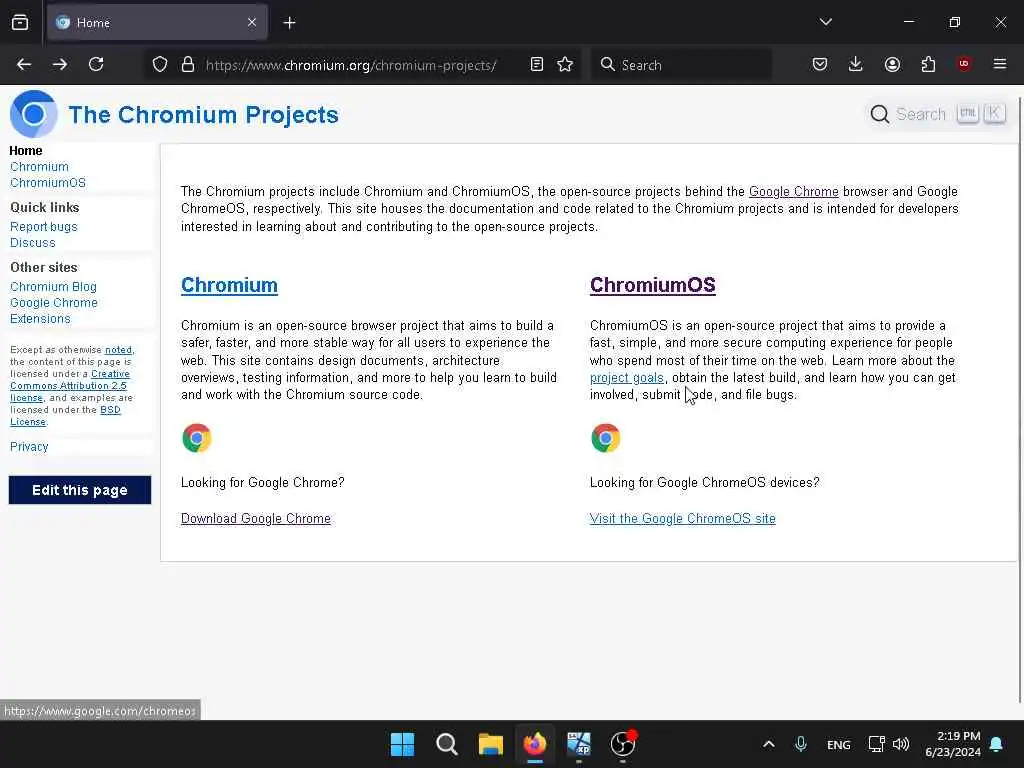This screenshot has height=768, width=1024.
Task: Reload the current page
Action: click(x=96, y=64)
